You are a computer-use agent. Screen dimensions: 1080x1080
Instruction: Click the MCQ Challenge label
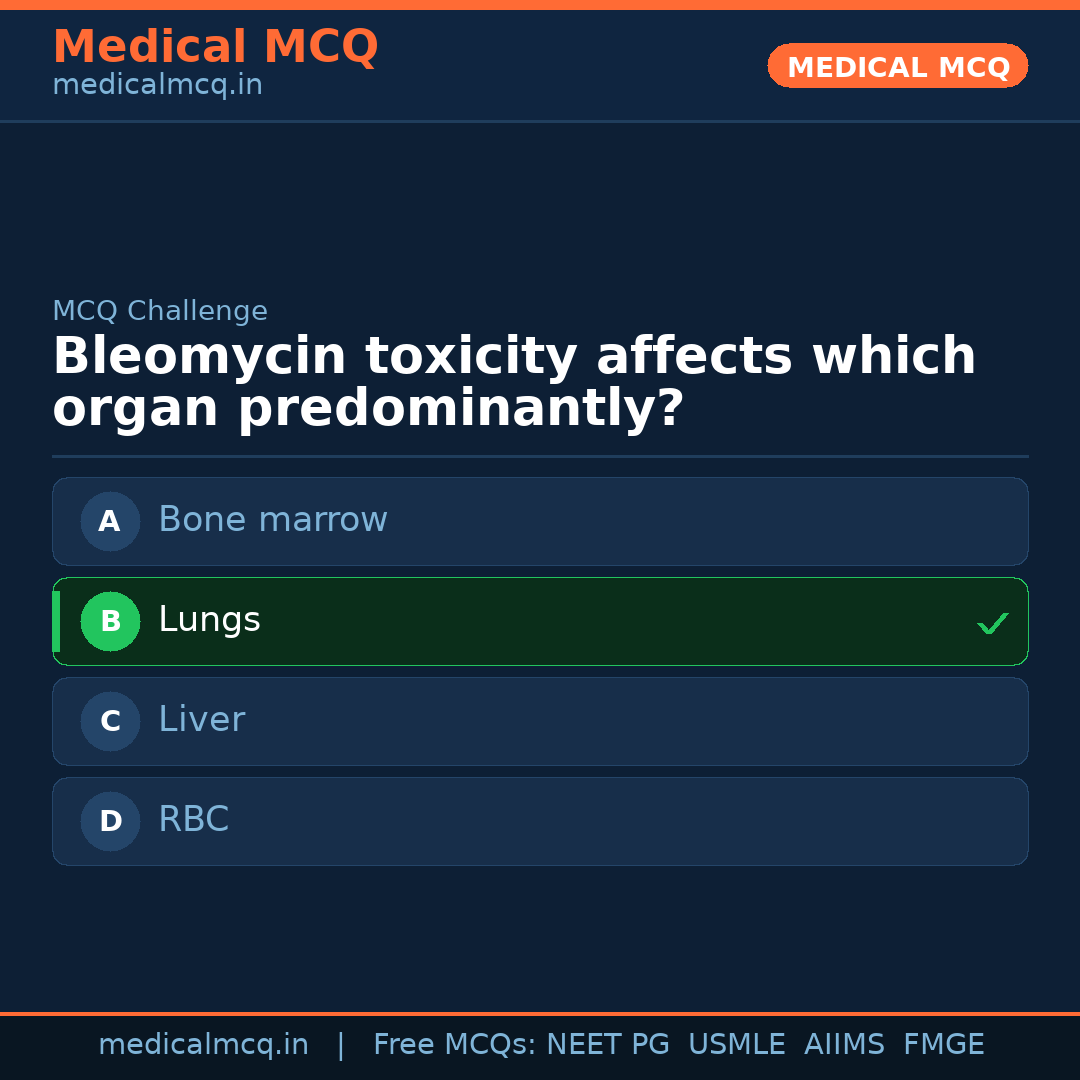pyautogui.click(x=160, y=311)
